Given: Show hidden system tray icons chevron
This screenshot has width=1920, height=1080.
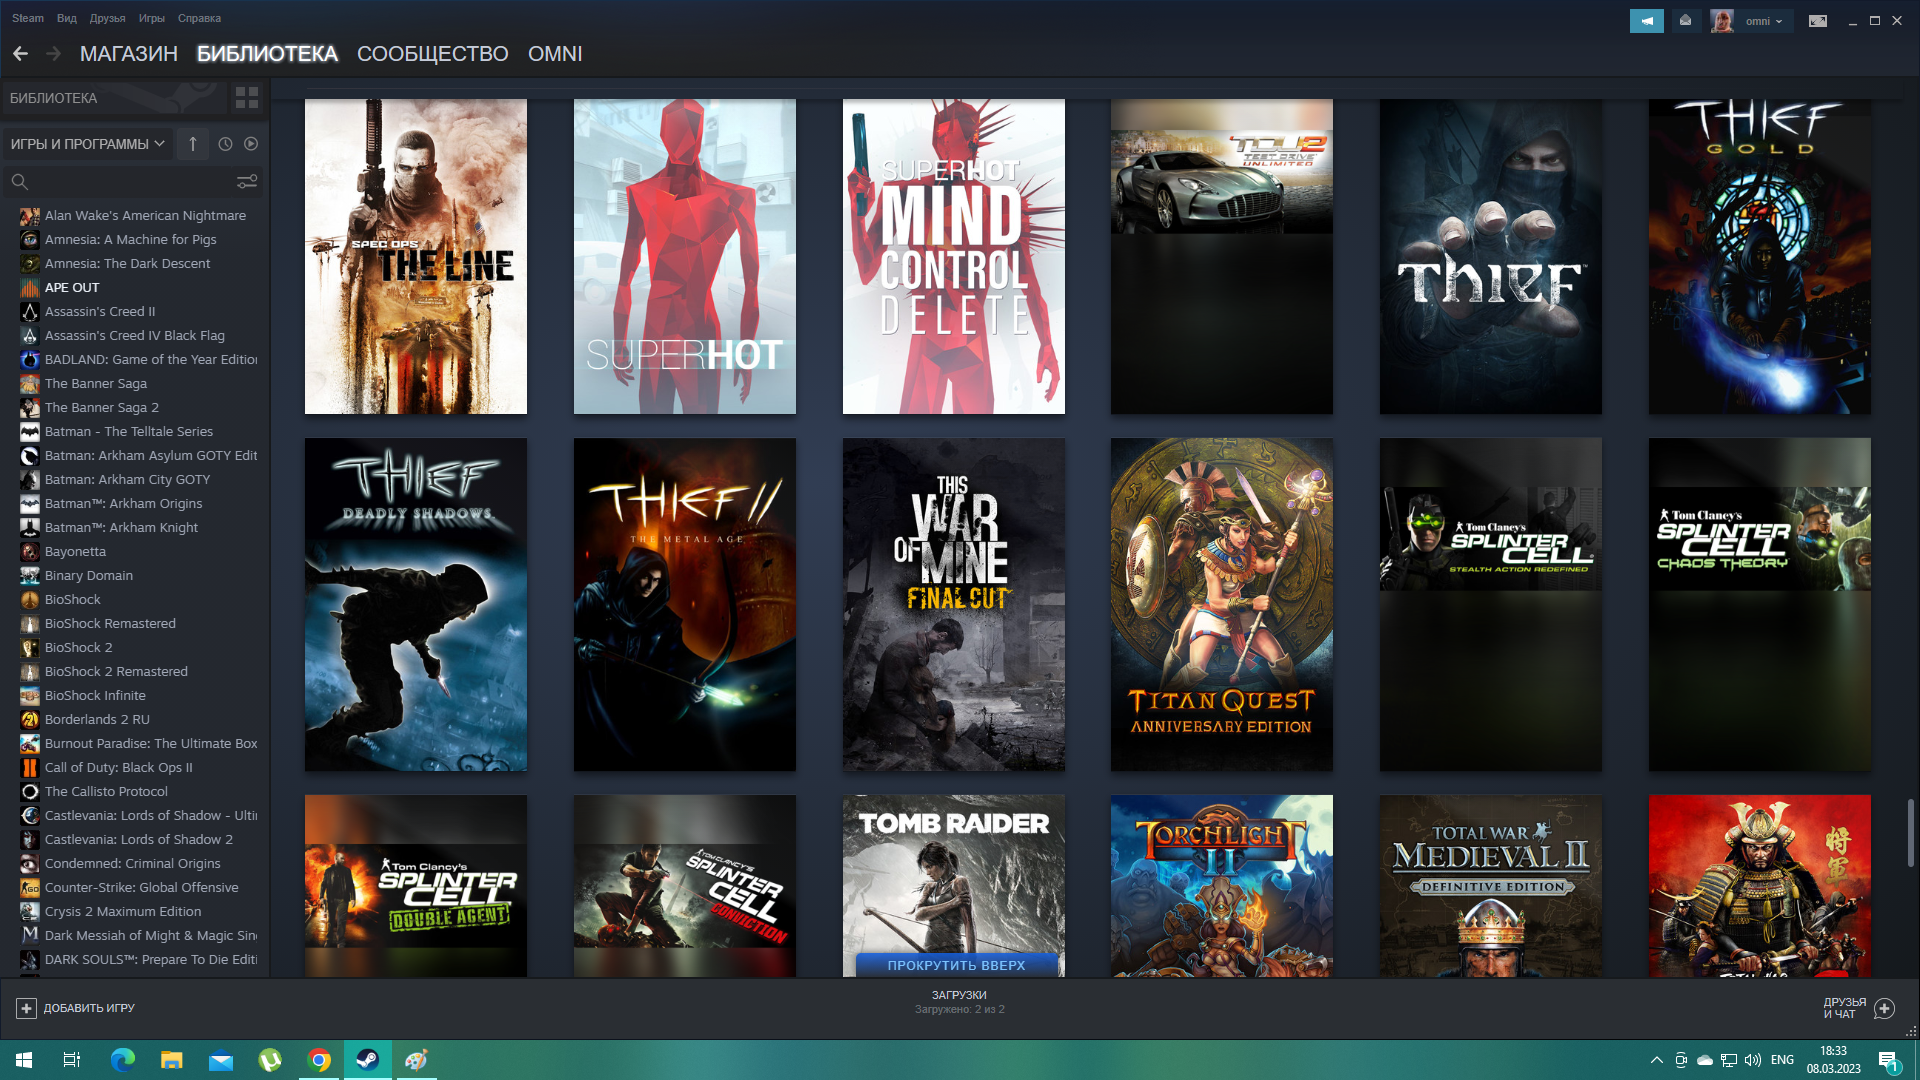Looking at the screenshot, I should coord(1656,1060).
